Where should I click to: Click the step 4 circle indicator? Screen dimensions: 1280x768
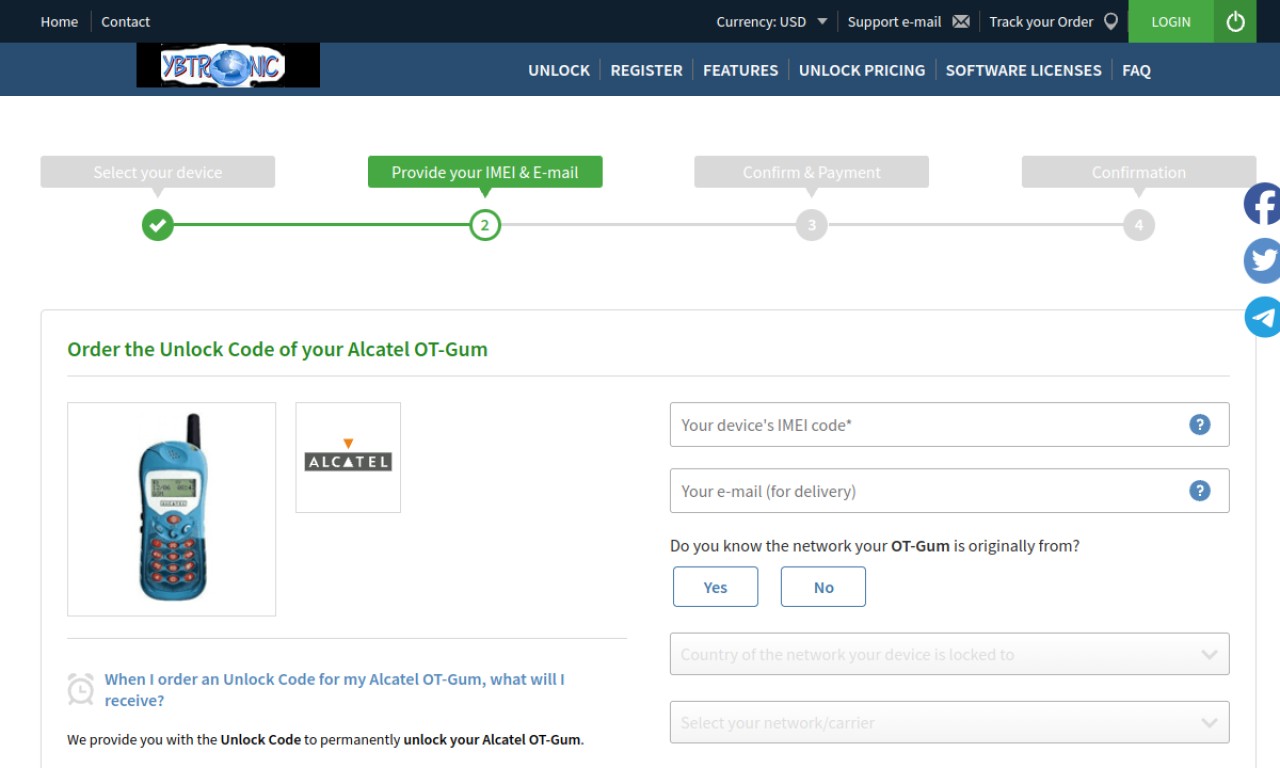[x=1139, y=225]
